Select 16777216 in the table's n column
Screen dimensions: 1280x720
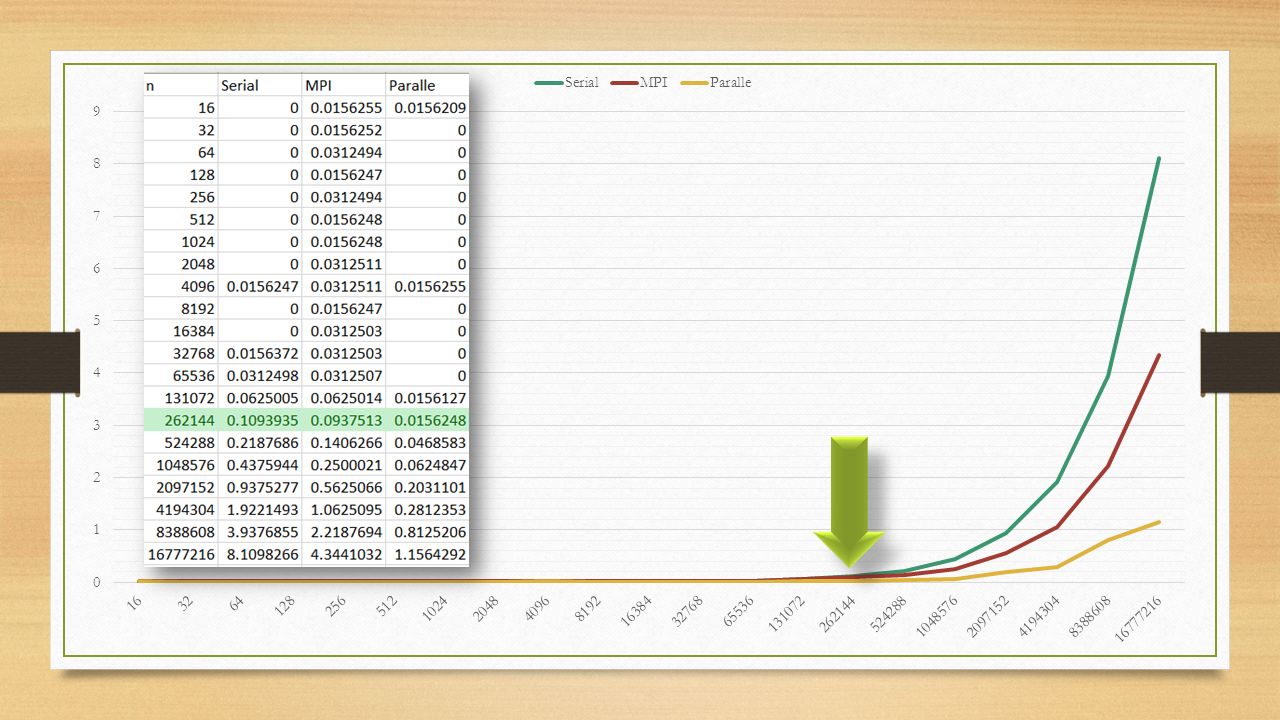click(x=182, y=554)
